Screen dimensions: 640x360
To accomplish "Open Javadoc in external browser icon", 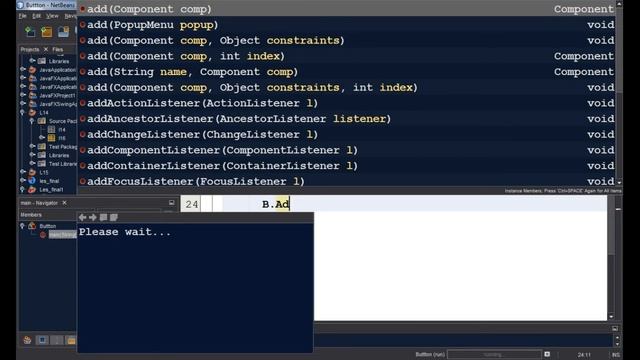I will (103, 218).
